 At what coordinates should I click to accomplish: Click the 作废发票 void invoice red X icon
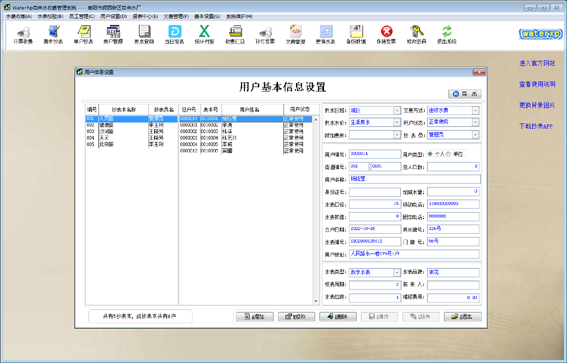386,34
